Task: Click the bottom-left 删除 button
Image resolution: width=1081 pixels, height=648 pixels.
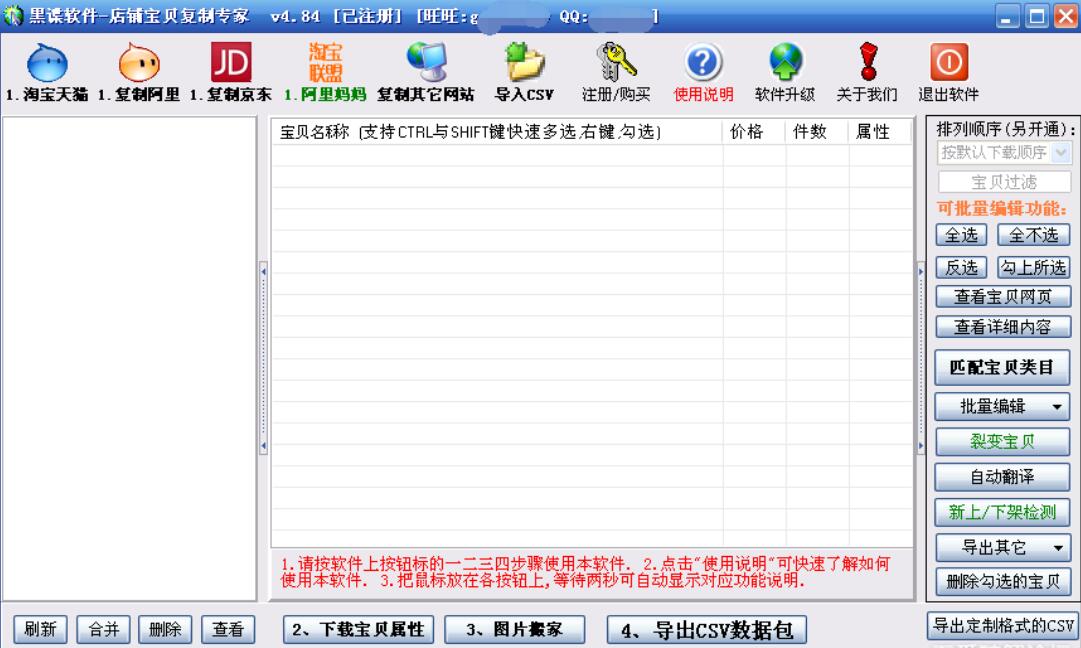Action: pyautogui.click(x=165, y=629)
